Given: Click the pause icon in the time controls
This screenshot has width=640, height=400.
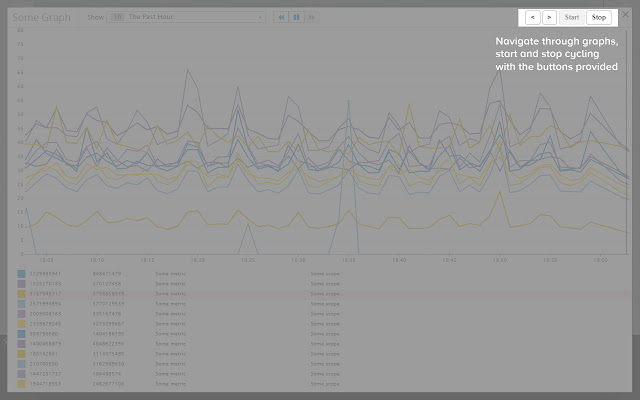Looking at the screenshot, I should point(296,17).
